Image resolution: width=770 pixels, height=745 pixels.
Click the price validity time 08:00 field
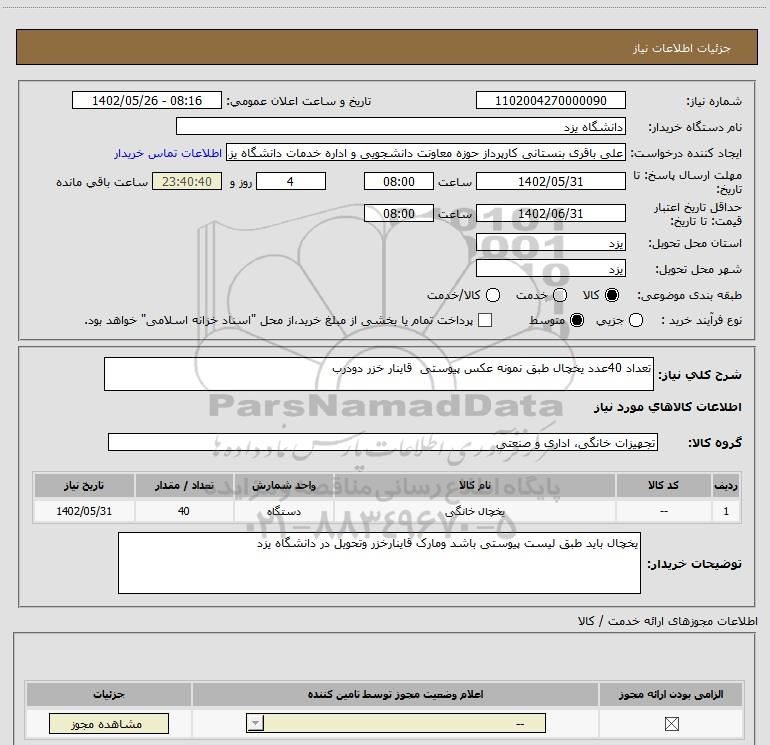click(x=399, y=213)
